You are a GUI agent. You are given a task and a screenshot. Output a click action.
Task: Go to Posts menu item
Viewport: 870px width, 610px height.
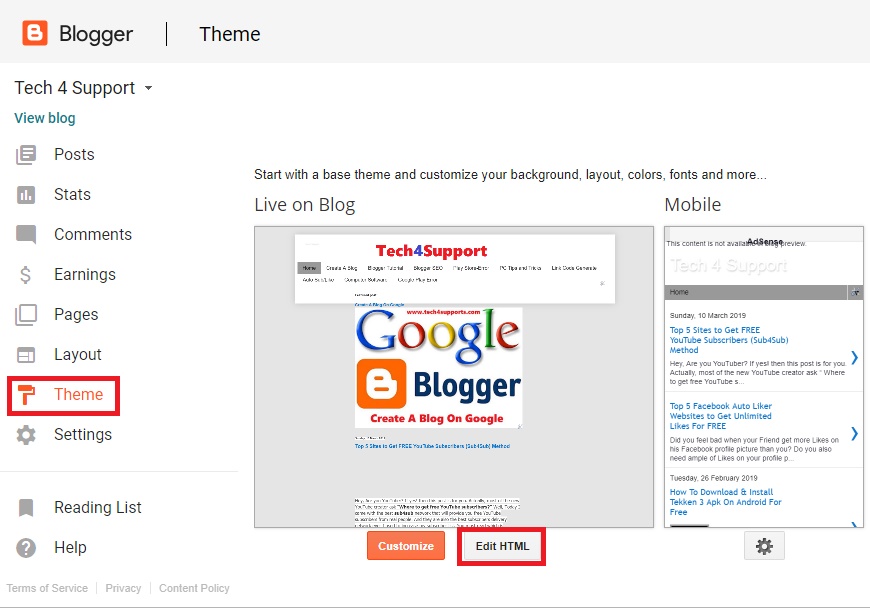click(x=74, y=154)
